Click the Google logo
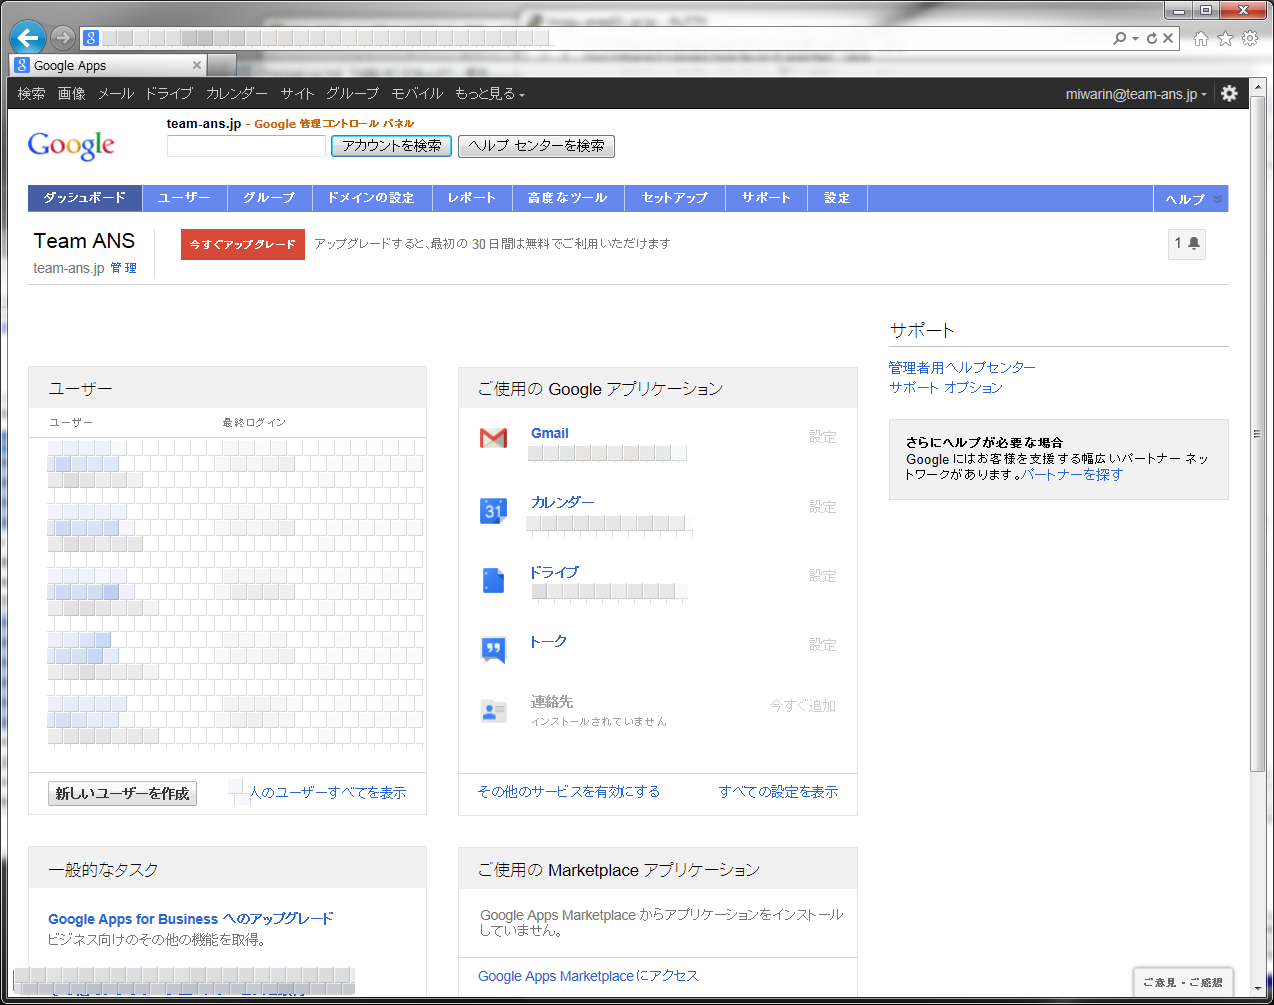Viewport: 1274px width, 1005px height. 71,146
